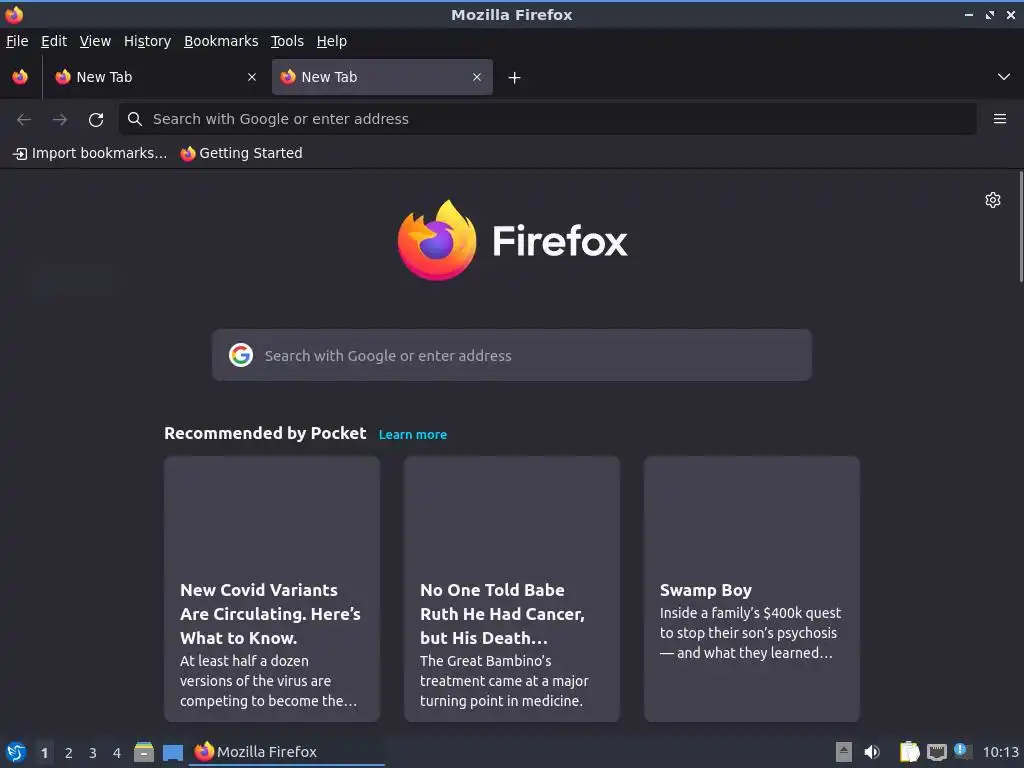Switch to workspace 4
Screen dimensions: 1024x768
click(117, 753)
